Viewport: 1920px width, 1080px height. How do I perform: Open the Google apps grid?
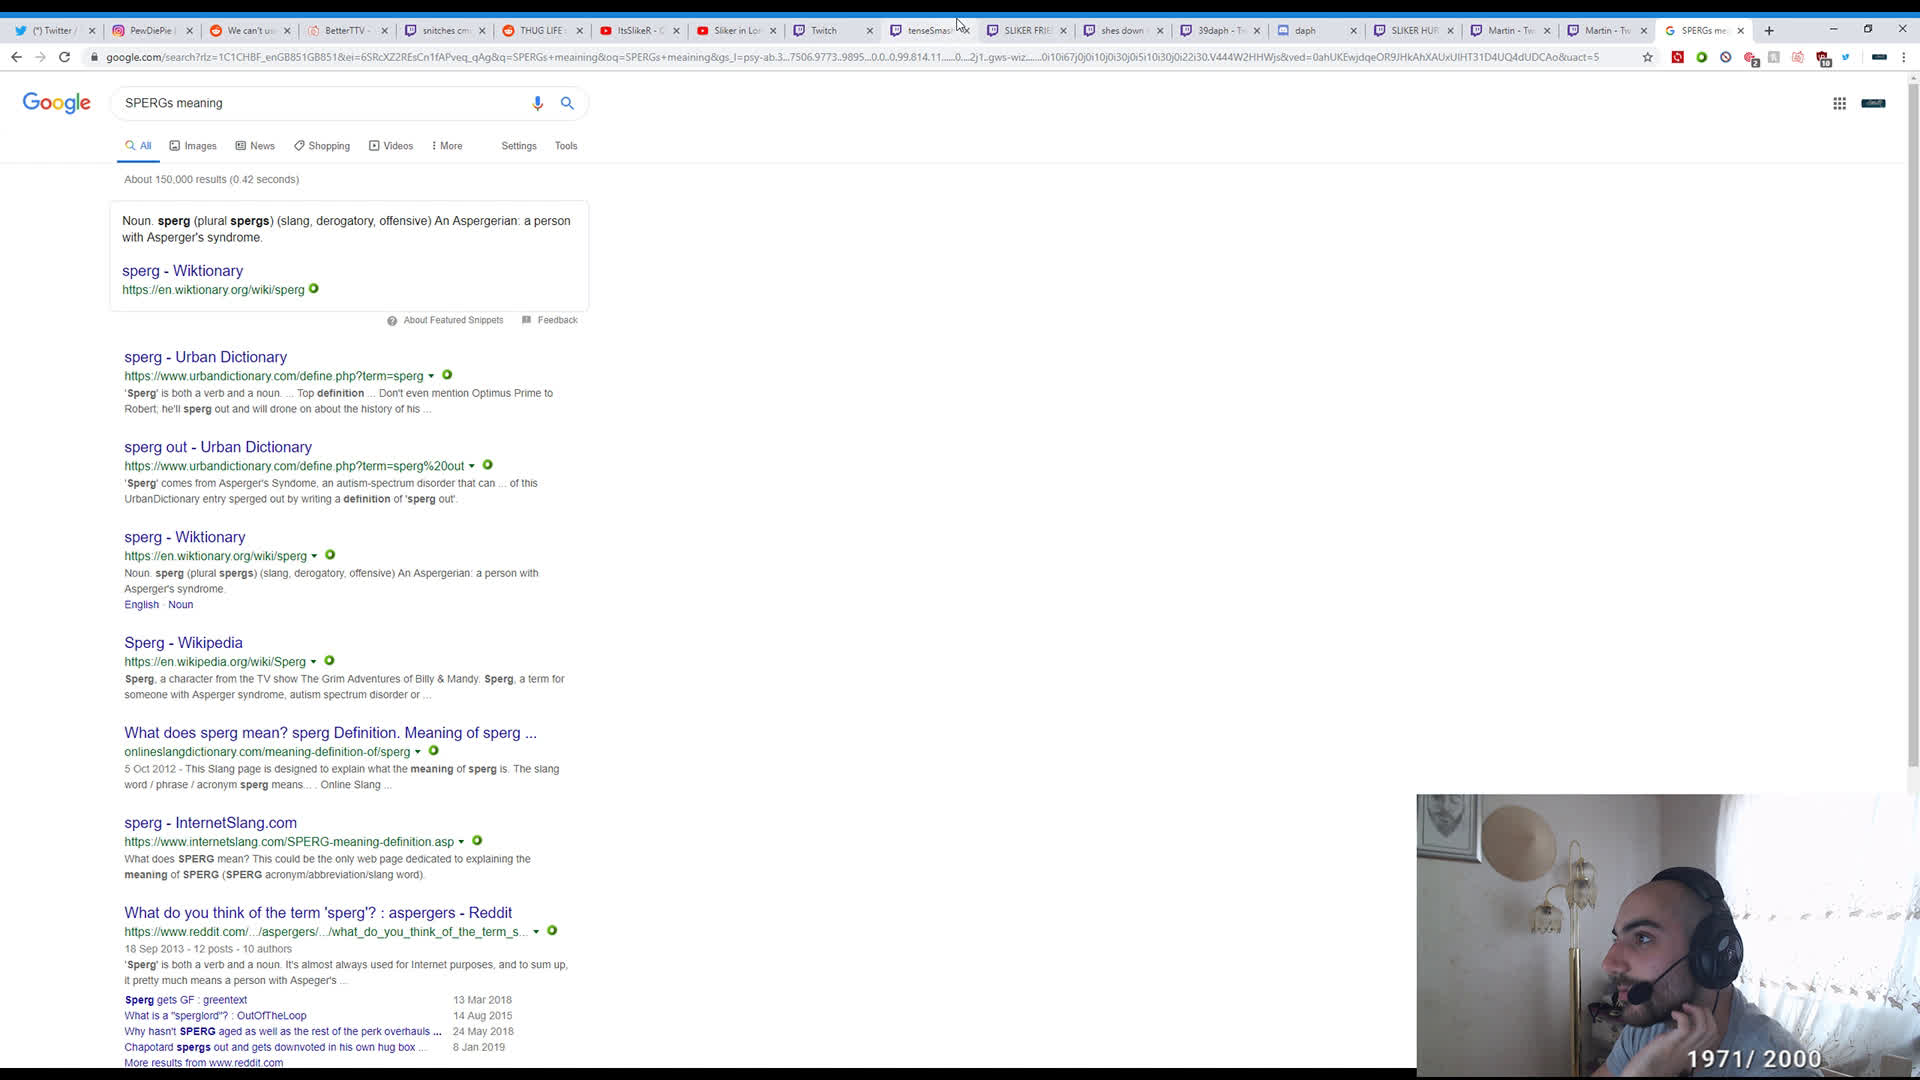[x=1839, y=103]
